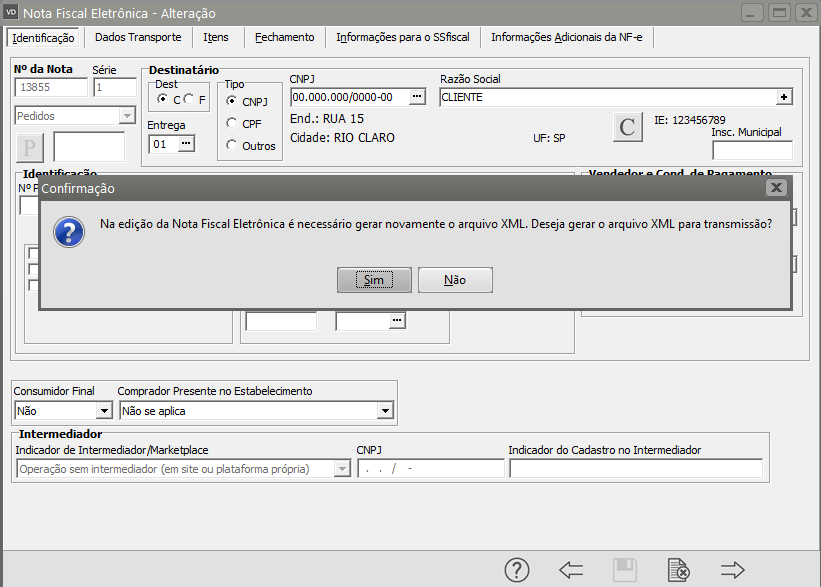Screen dimensions: 821x587
Task: Expand the Indicador de Intermediador dropdown
Action: coord(342,469)
